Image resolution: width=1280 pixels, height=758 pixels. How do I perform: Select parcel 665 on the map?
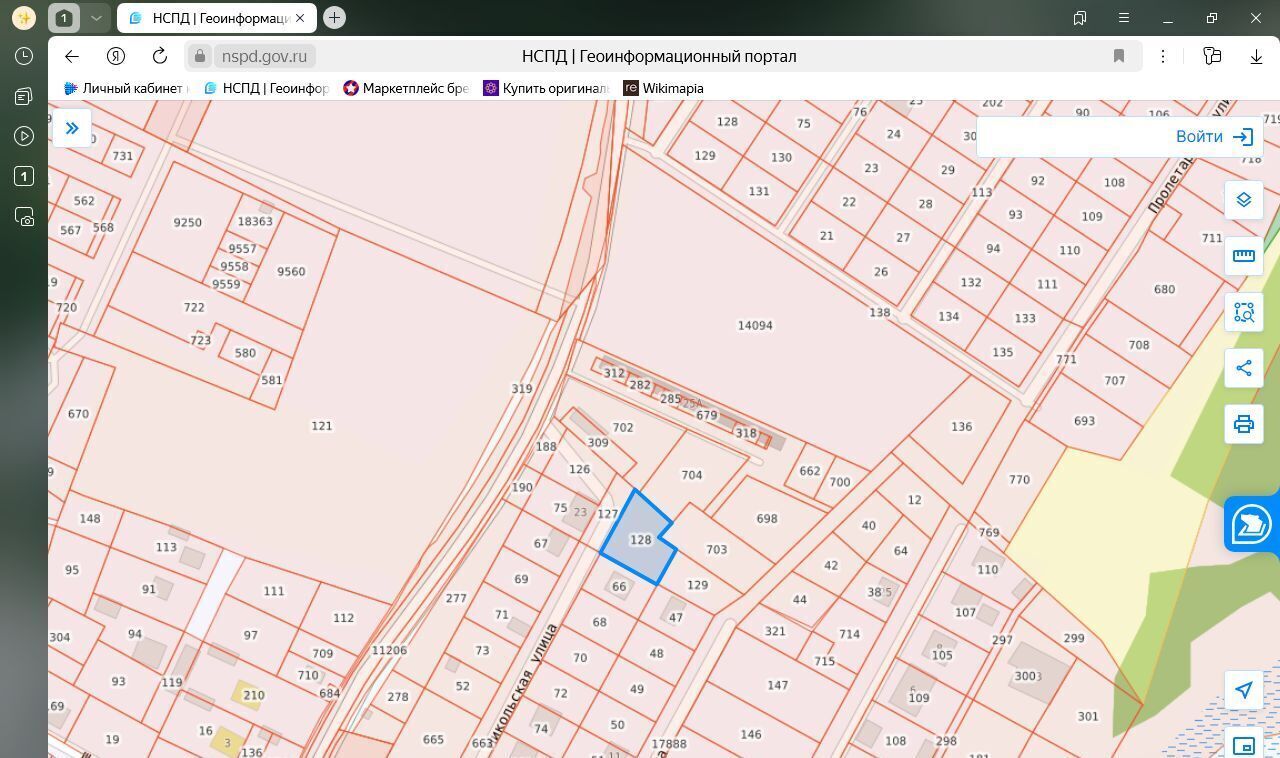tap(433, 739)
